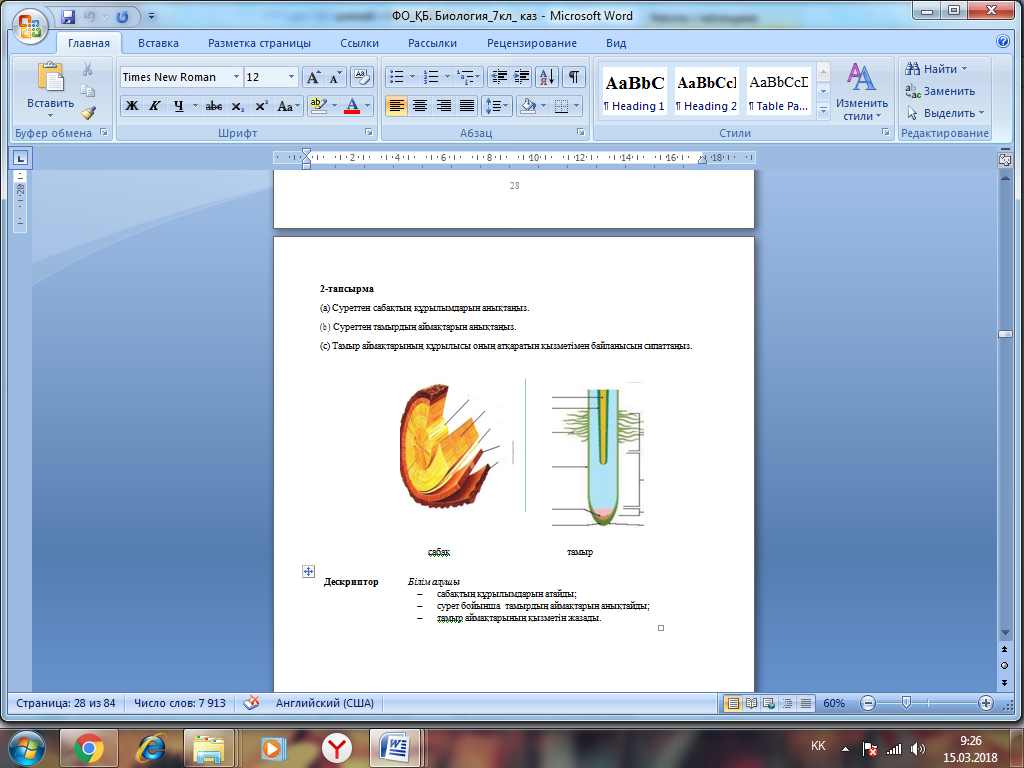Switch to the Вставка ribbon tab
1024x768 pixels.
tap(158, 43)
